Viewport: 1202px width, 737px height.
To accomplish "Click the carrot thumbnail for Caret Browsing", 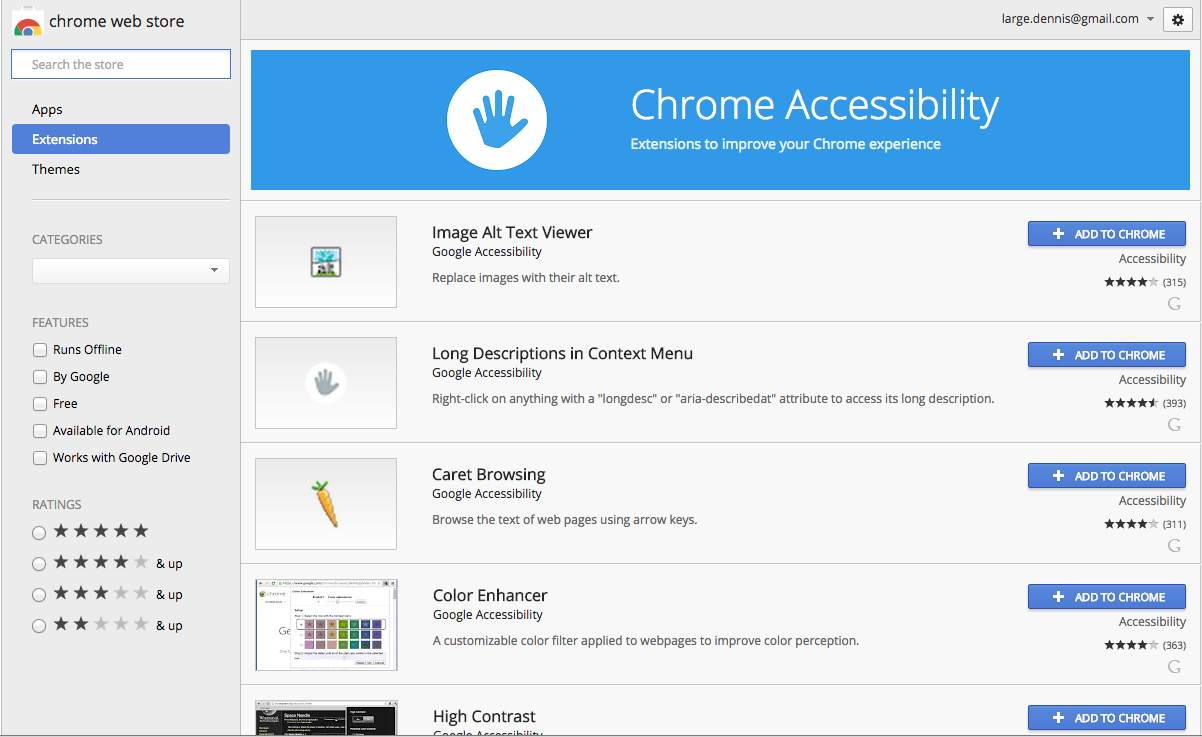I will point(325,504).
